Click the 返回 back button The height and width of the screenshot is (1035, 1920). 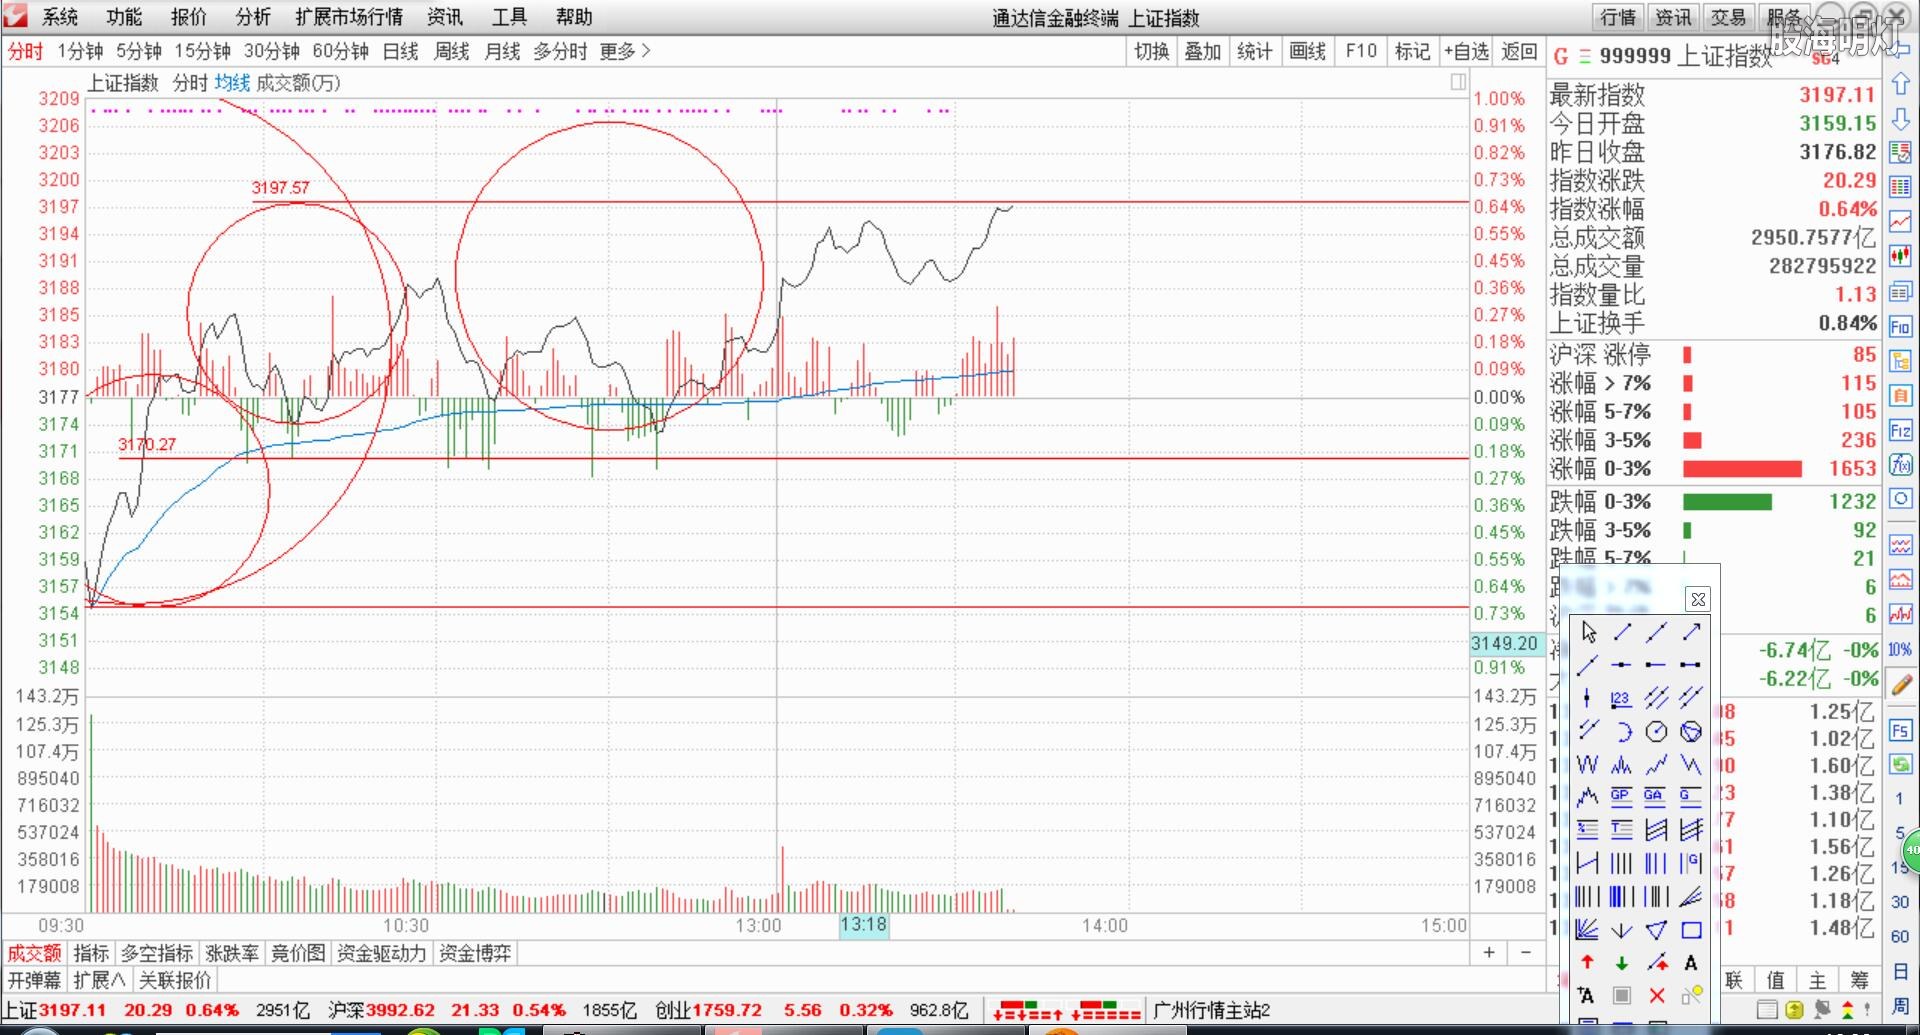pyautogui.click(x=1519, y=51)
